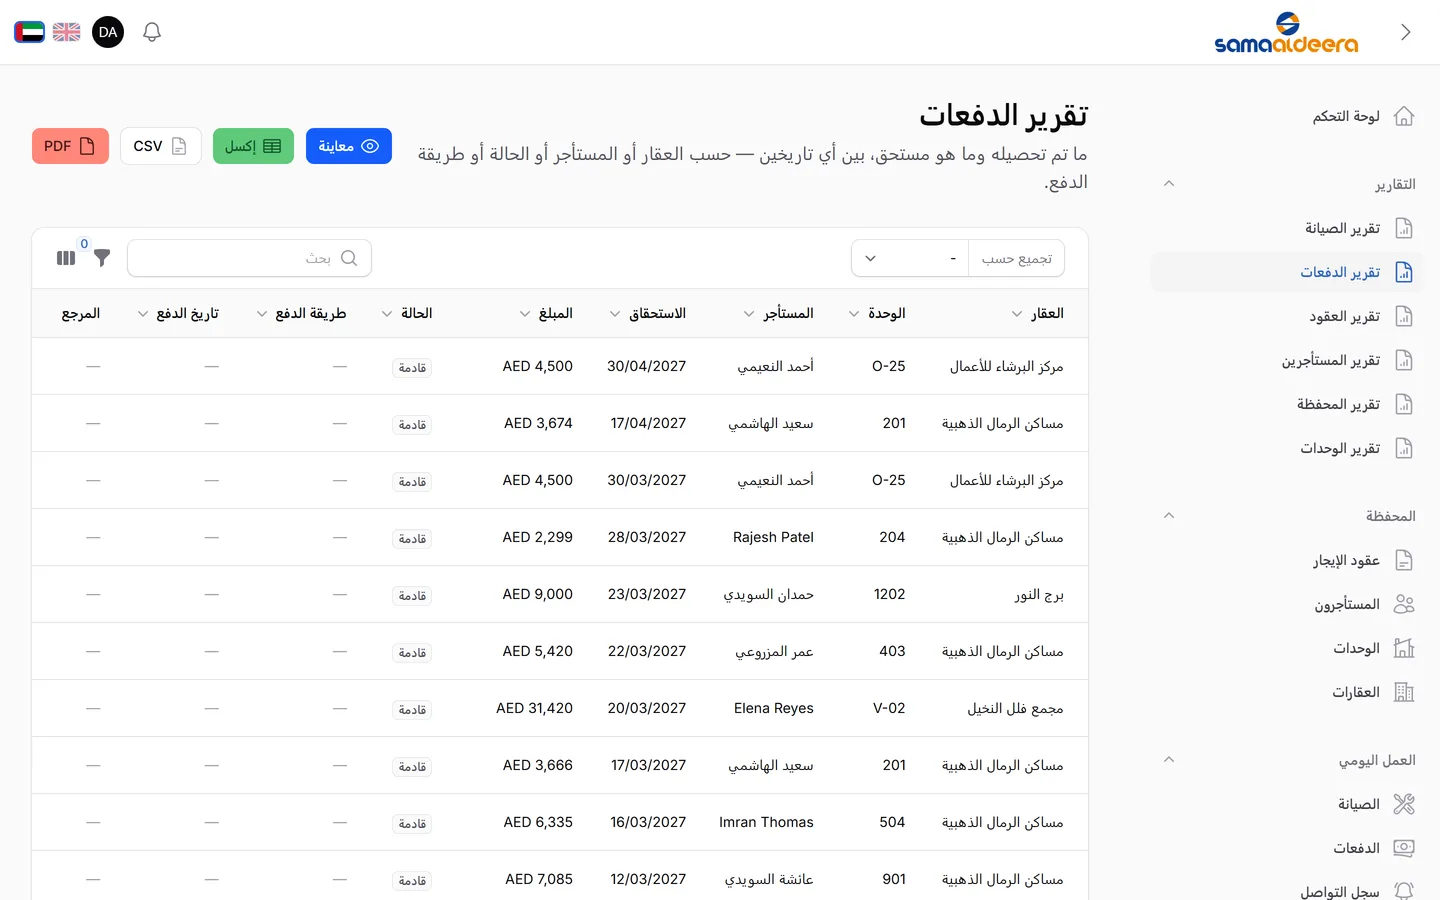Open تقرير المستأجرين in the sidebar

coord(1286,360)
